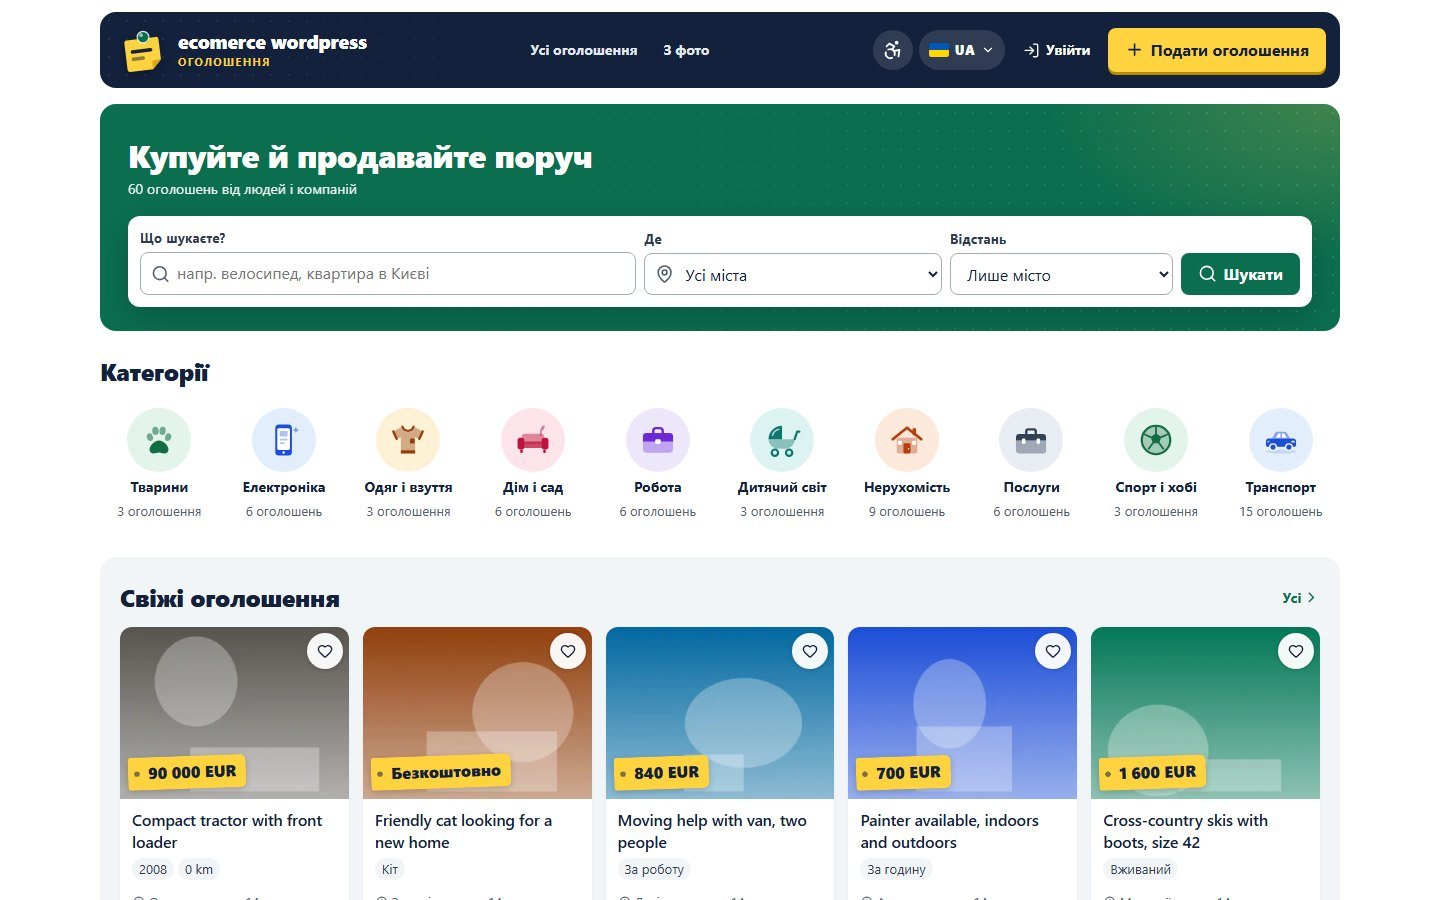The width and height of the screenshot is (1440, 900).
Task: Open the Compact tractor listing thumbnail
Action: coord(234,713)
